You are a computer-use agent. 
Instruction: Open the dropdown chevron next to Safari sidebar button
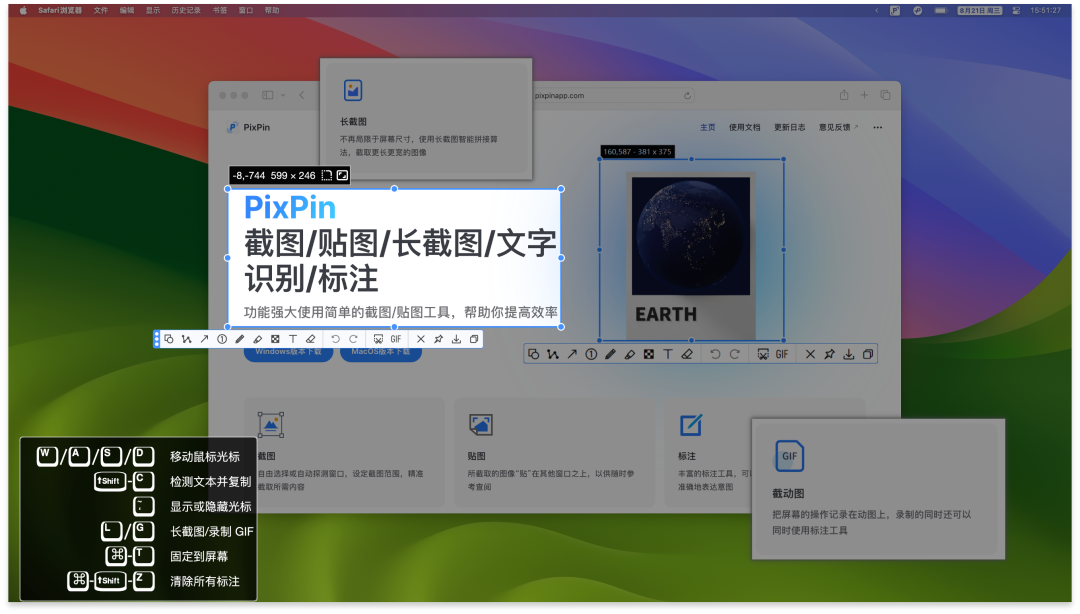coord(283,95)
